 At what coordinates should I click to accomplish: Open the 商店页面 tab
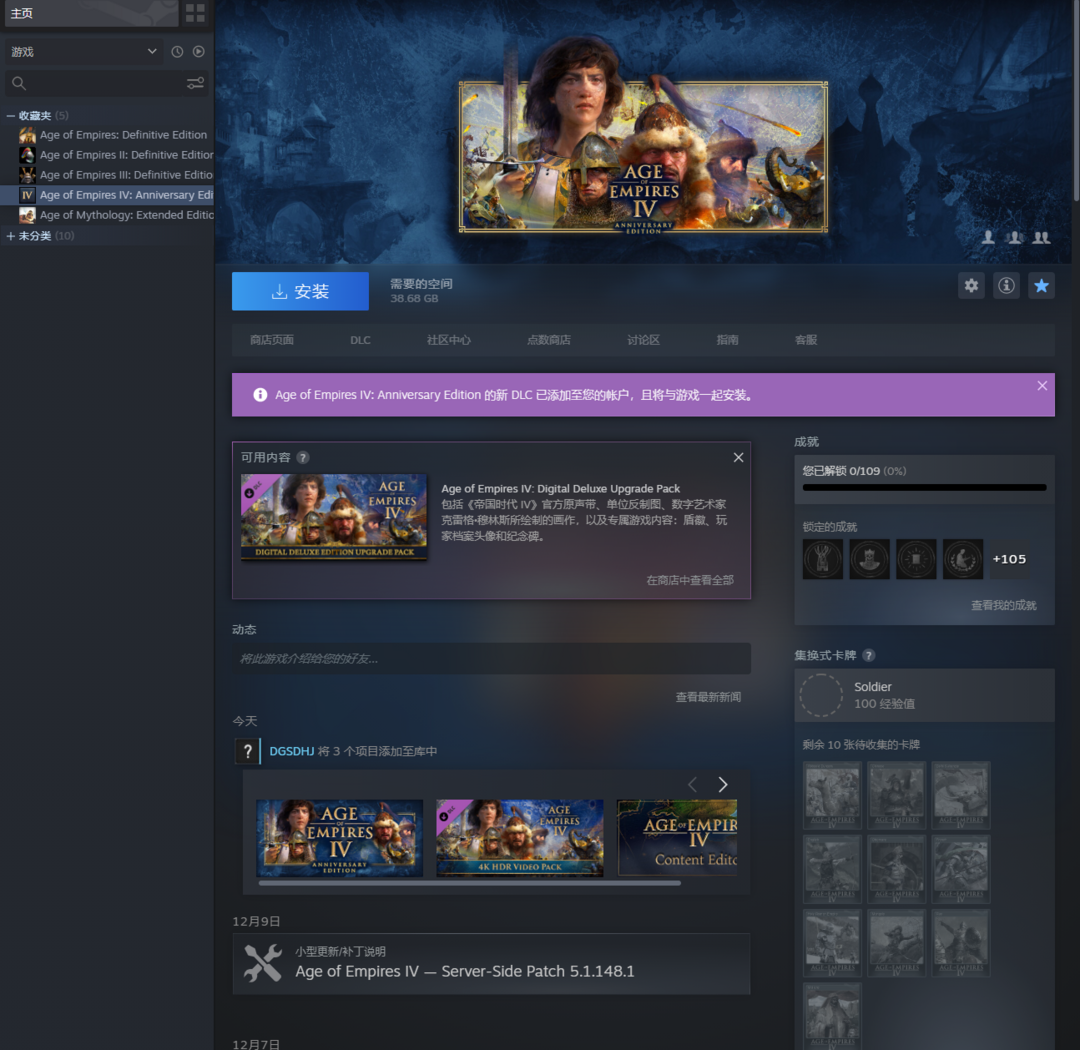[x=272, y=340]
